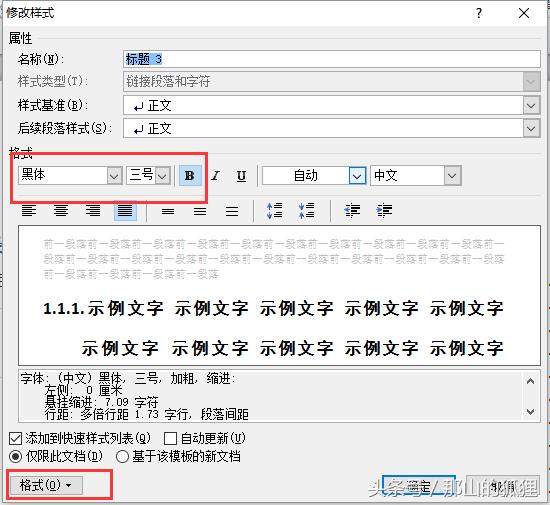Image resolution: width=550 pixels, height=505 pixels.
Task: Expand the 后续段落样式 dropdown
Action: pyautogui.click(x=531, y=129)
